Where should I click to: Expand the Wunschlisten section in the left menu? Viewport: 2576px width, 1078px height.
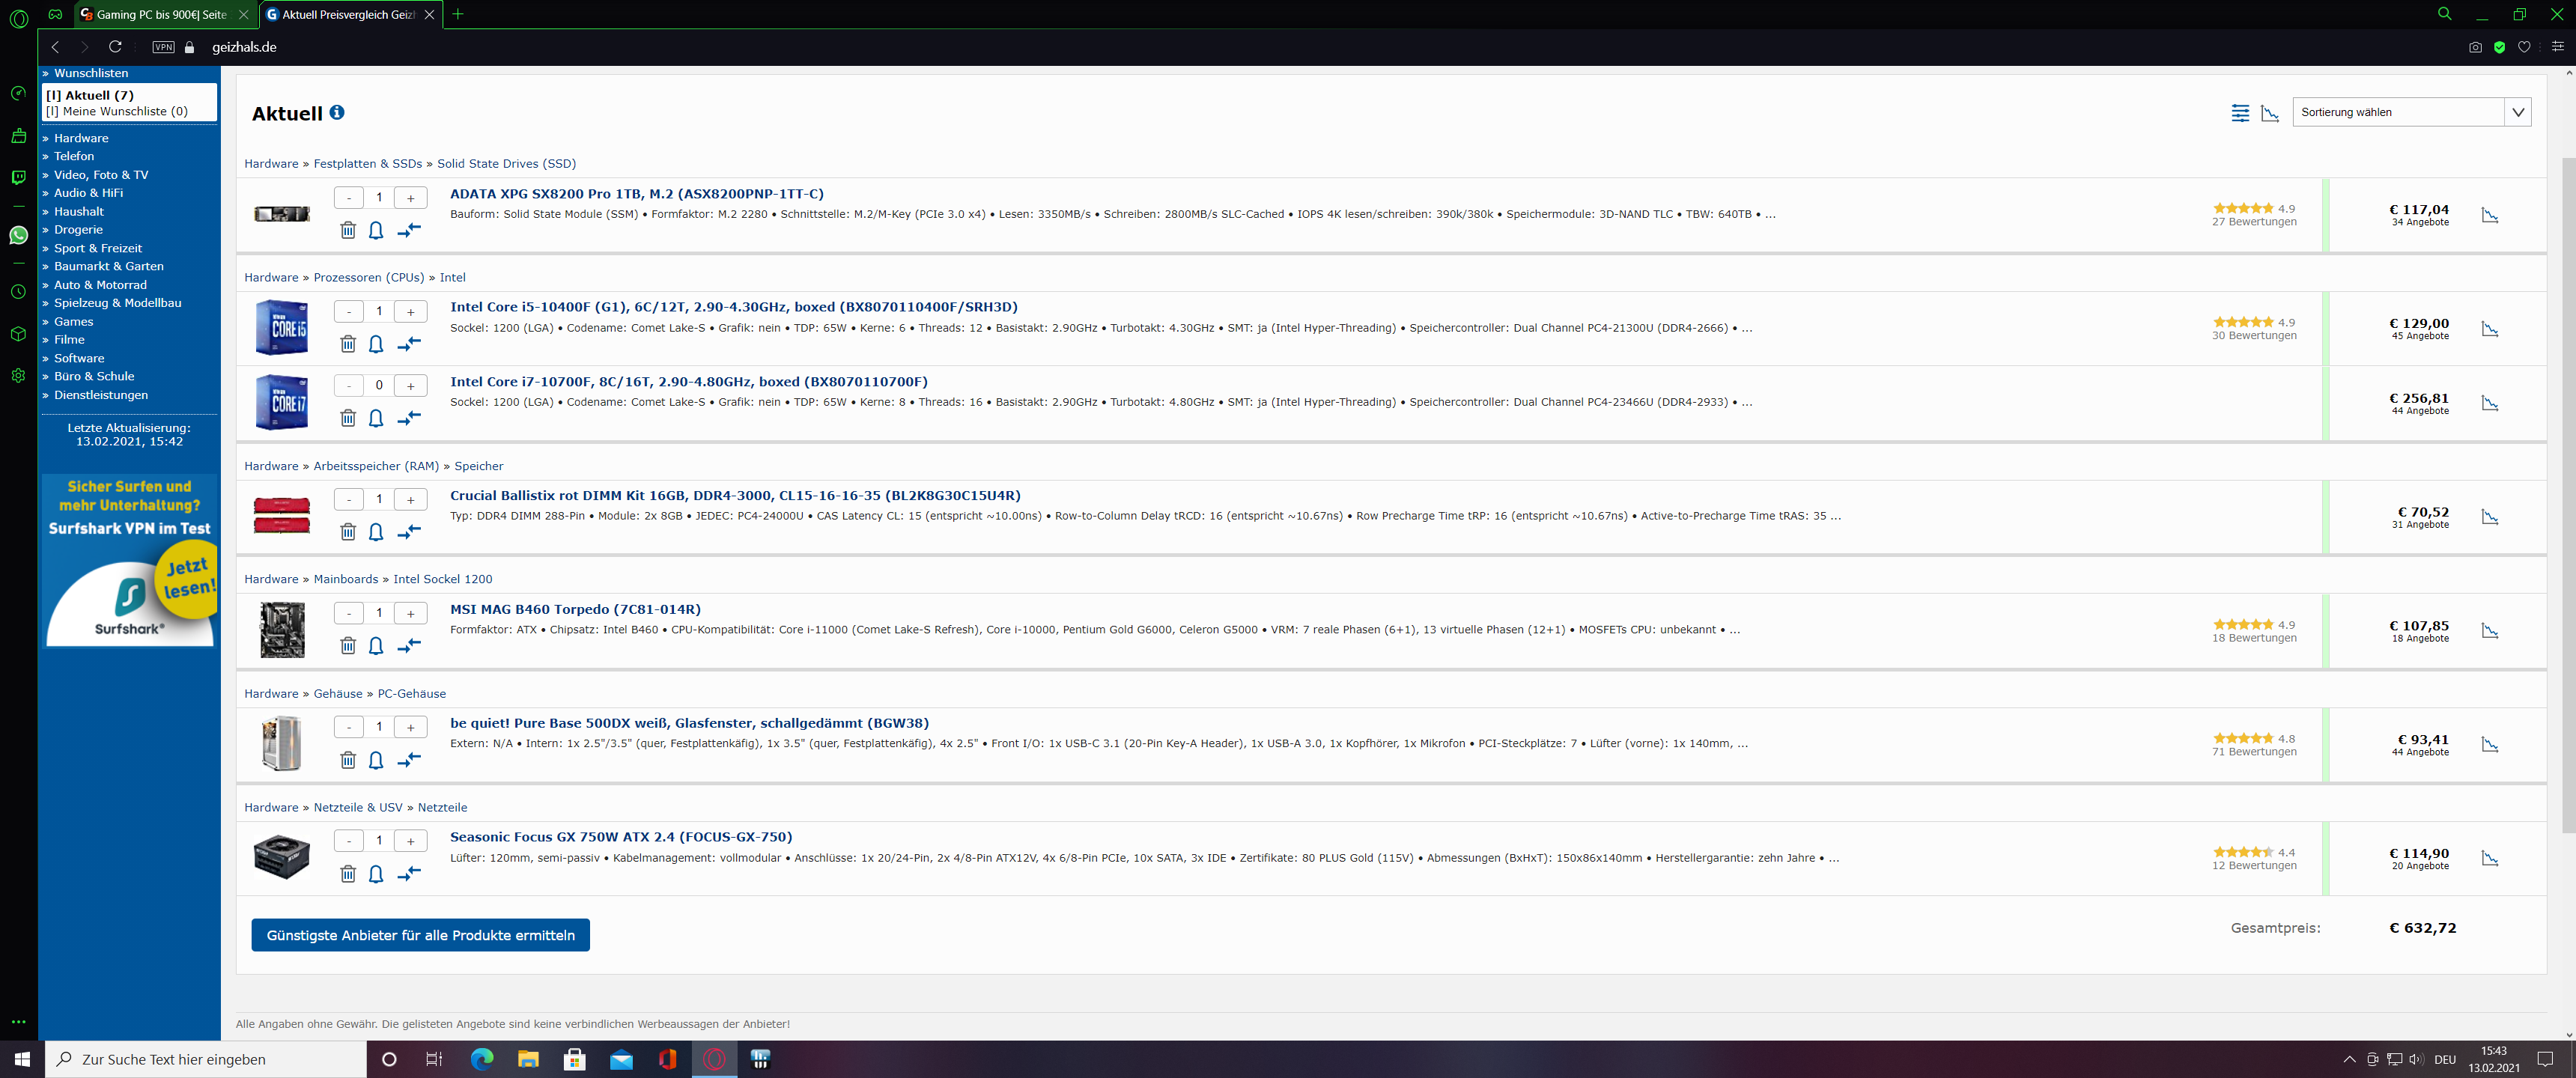click(x=91, y=73)
